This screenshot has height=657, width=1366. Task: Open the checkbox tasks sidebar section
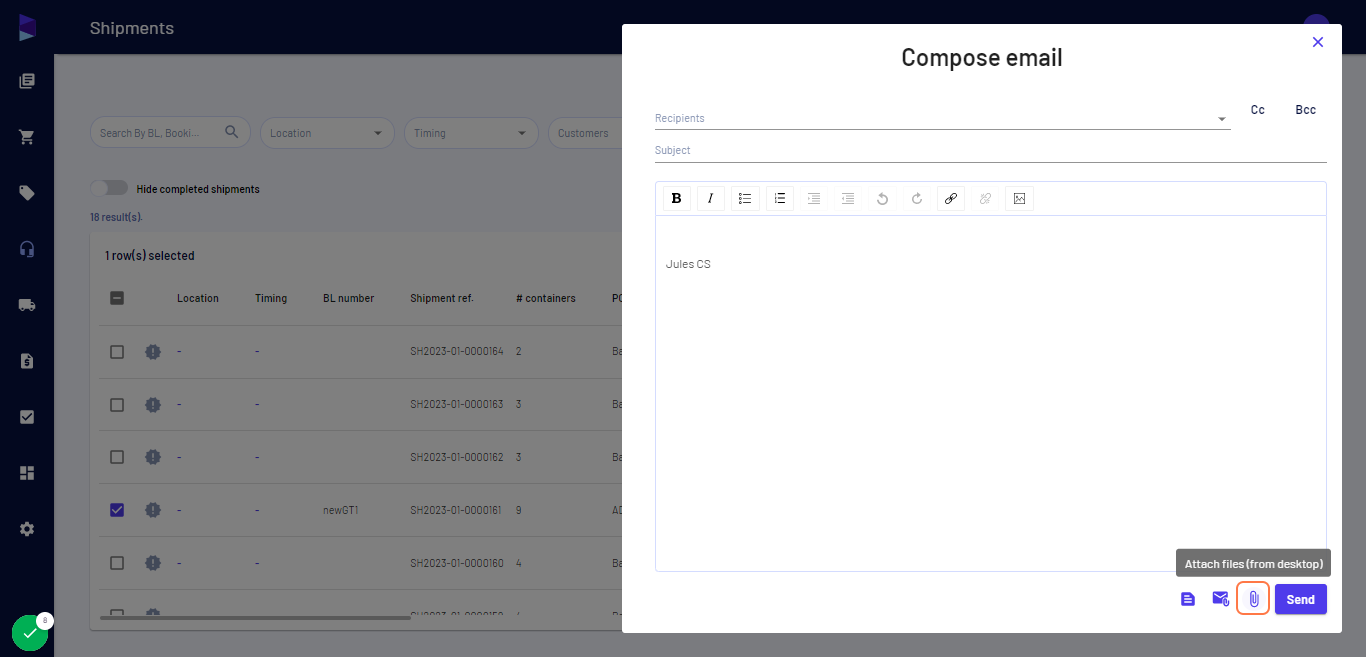pos(27,417)
